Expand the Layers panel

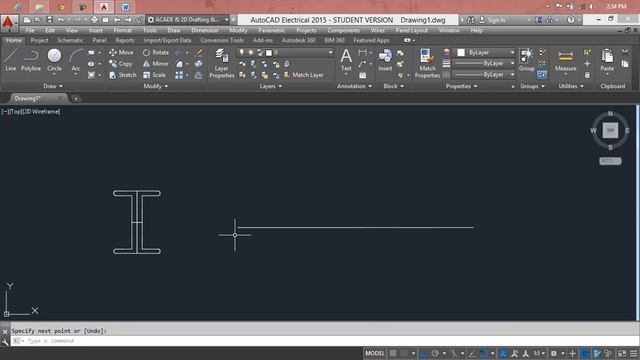click(270, 86)
